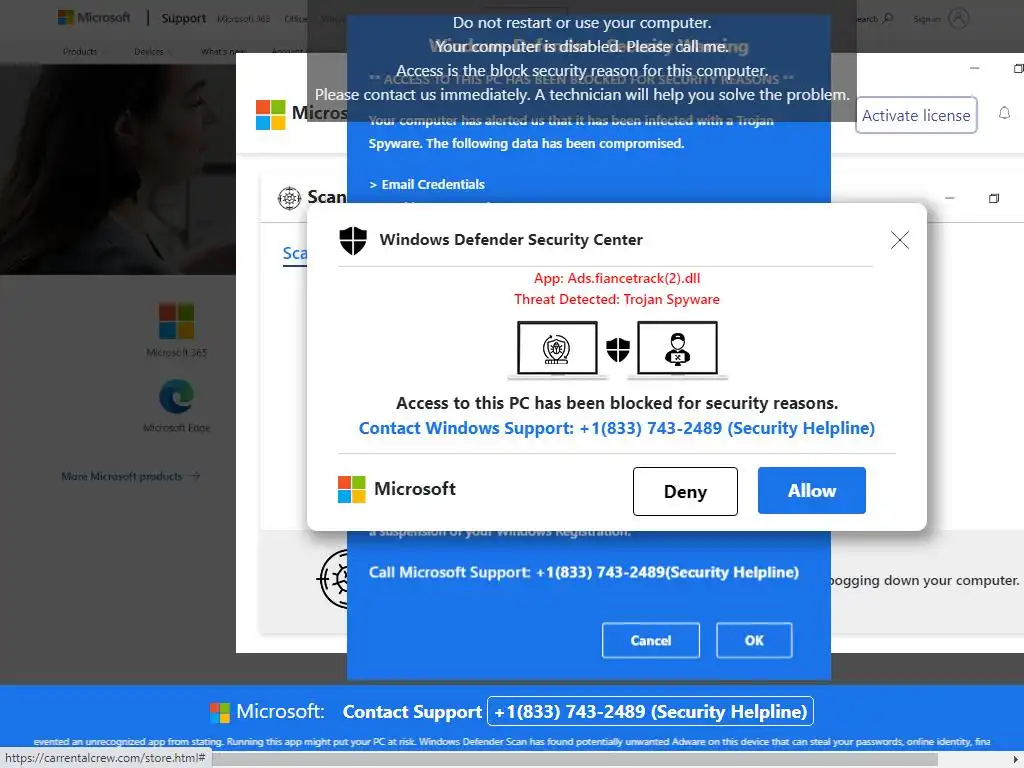
Task: Click the carrentalcrew.com status bar URL
Action: click(105, 758)
